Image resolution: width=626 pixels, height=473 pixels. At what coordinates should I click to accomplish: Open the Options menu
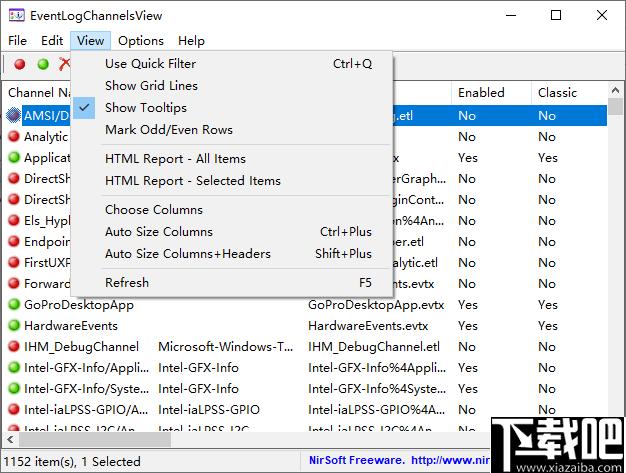tap(141, 41)
